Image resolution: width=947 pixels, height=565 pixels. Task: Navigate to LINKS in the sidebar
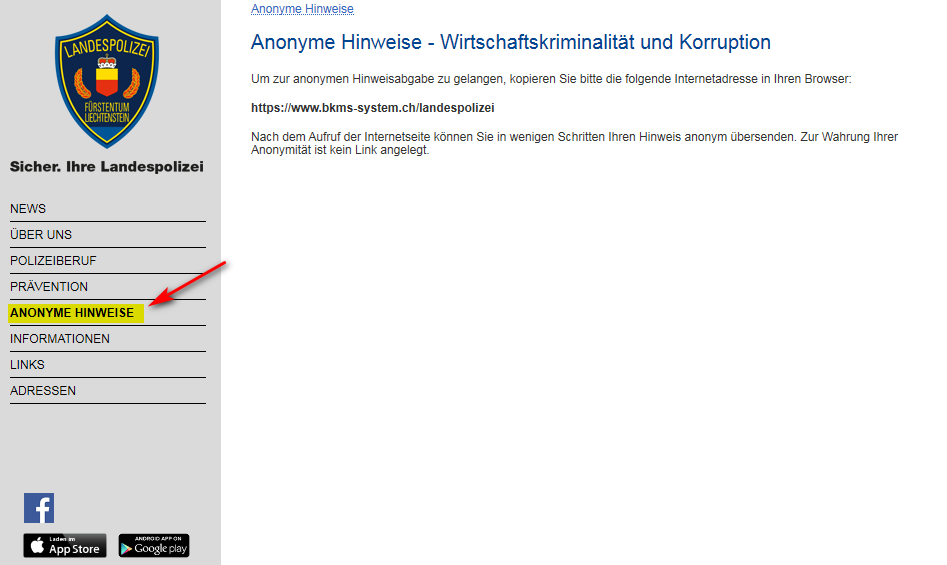pyautogui.click(x=27, y=365)
